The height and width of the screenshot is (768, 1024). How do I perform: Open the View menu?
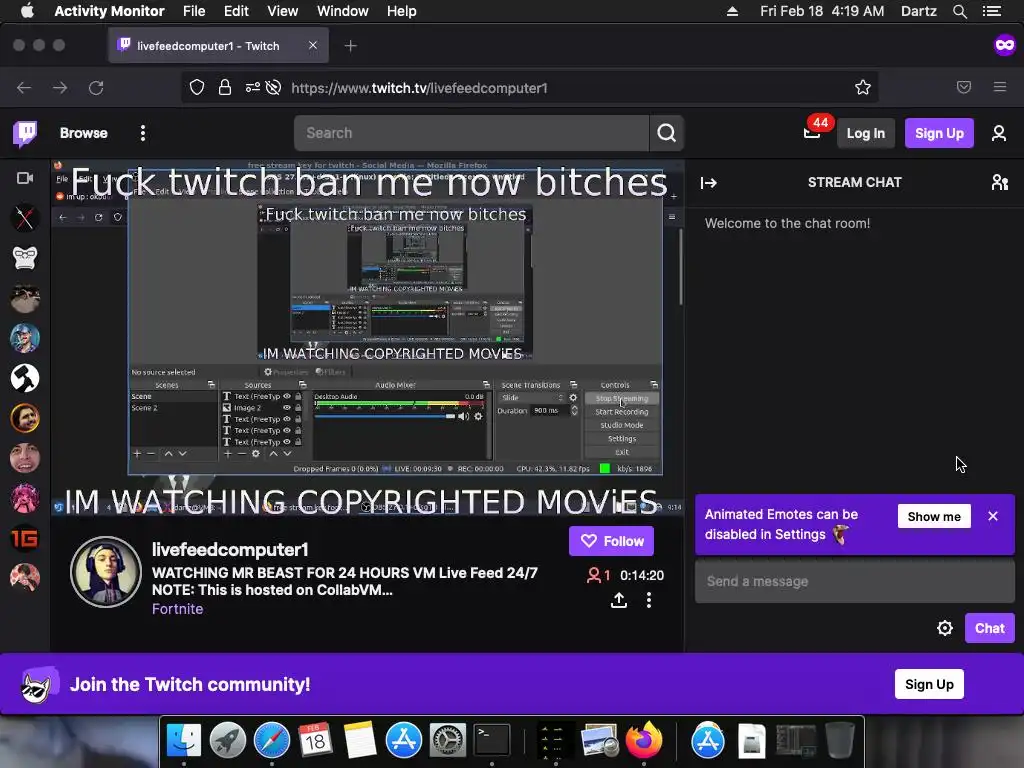pyautogui.click(x=282, y=11)
